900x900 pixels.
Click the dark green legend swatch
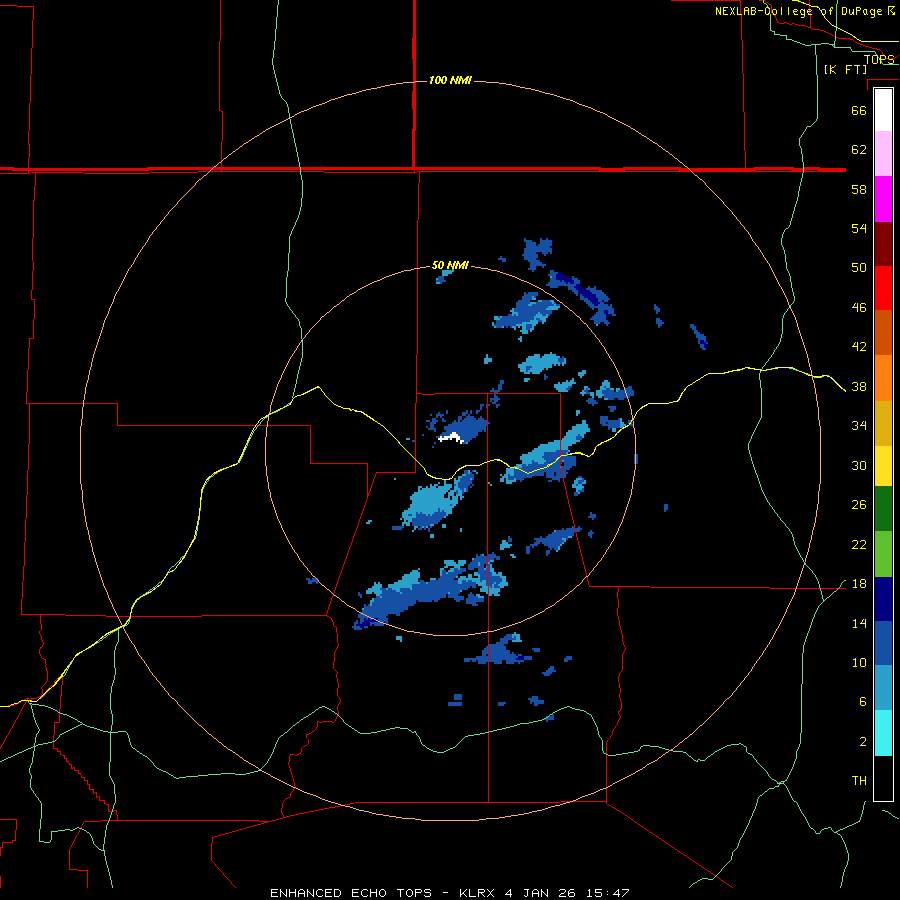coord(883,509)
